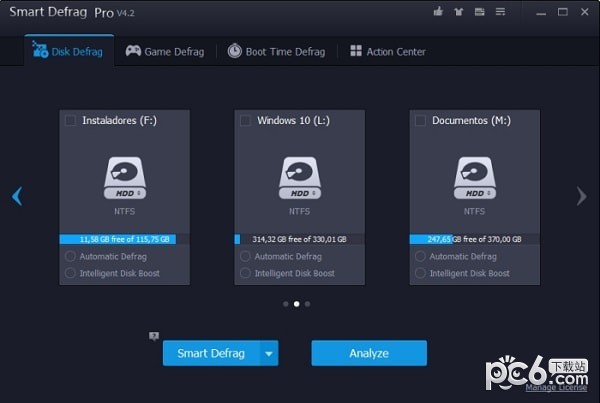
Task: Check the Windows 10 (L:) drive checkbox
Action: click(245, 121)
